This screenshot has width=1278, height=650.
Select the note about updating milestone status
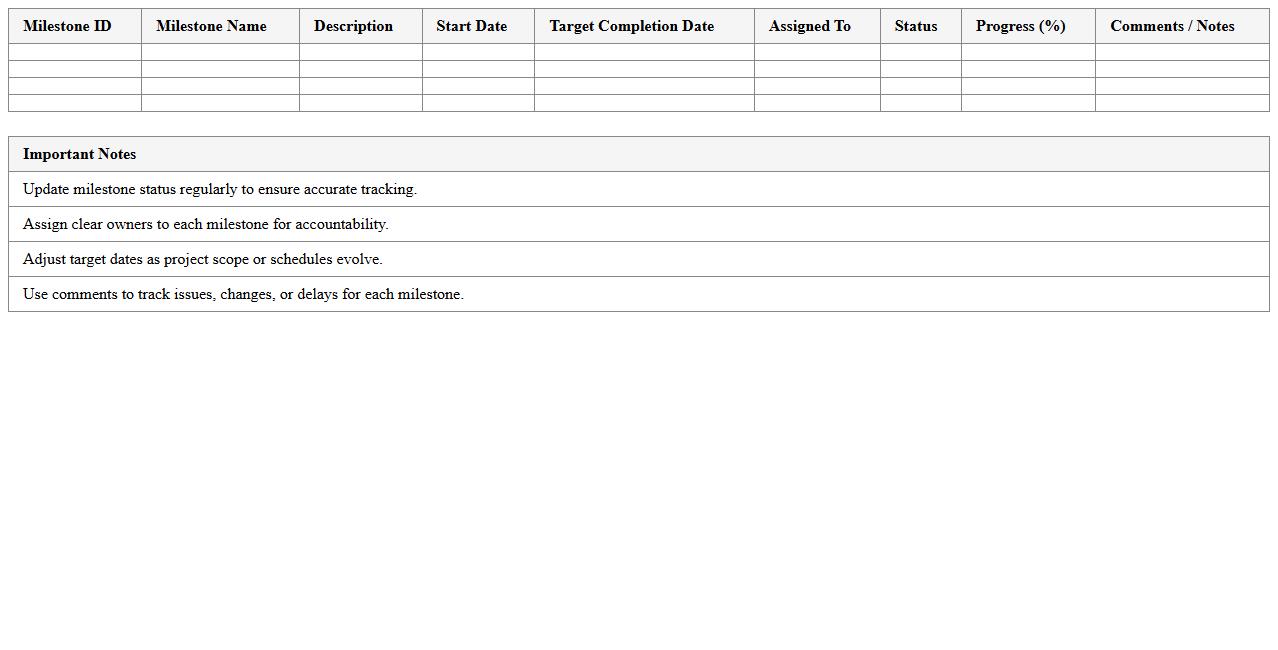click(x=221, y=189)
